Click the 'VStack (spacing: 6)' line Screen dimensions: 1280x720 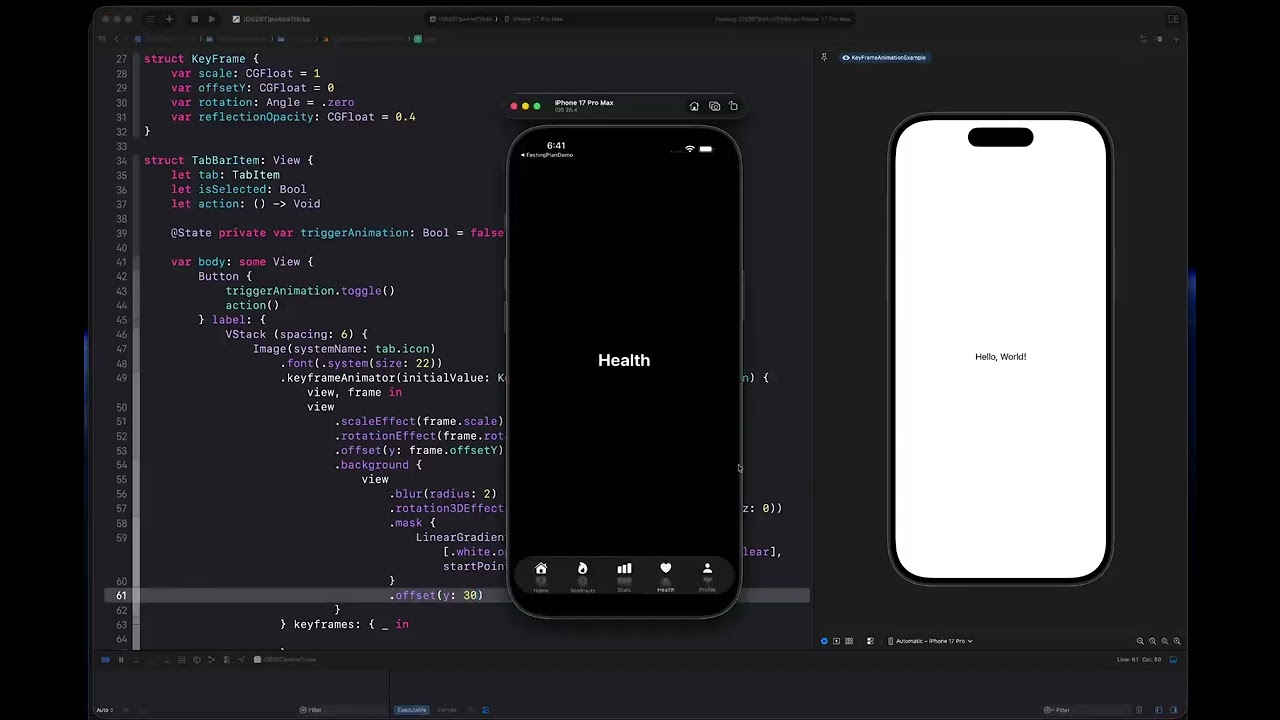point(297,334)
